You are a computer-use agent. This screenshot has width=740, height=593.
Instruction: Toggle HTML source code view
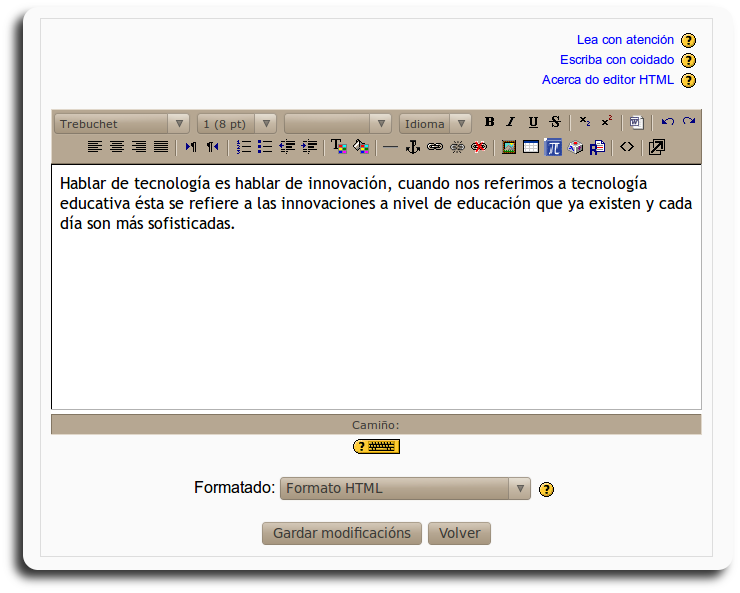(x=627, y=147)
